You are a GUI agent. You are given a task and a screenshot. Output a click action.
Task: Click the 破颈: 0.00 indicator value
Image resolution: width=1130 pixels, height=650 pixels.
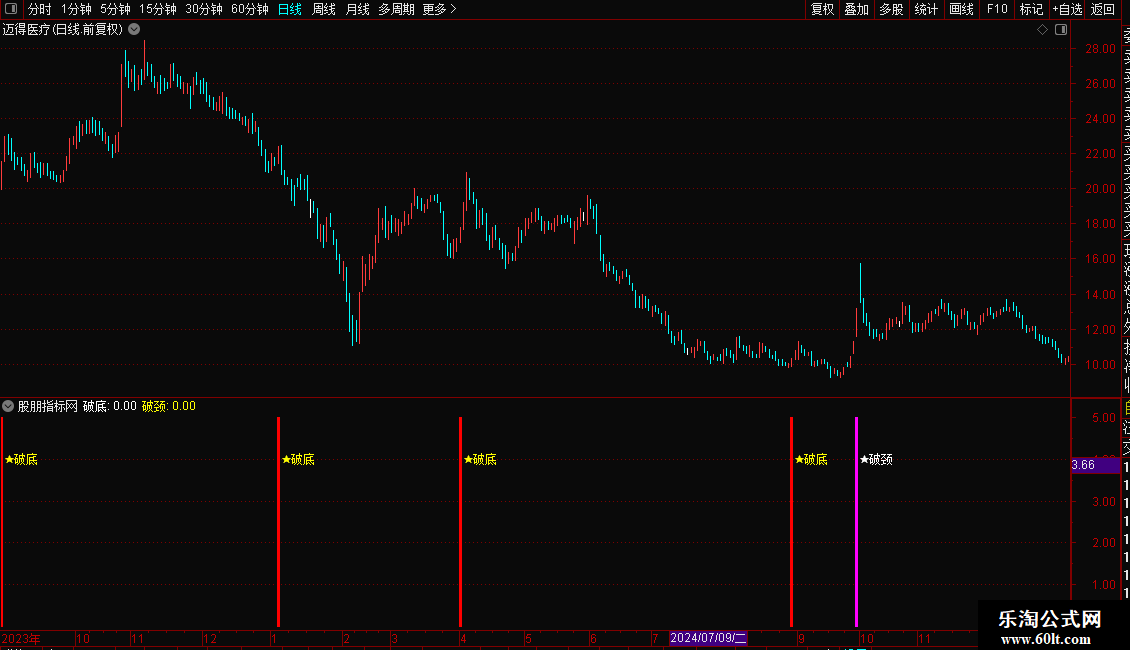169,406
